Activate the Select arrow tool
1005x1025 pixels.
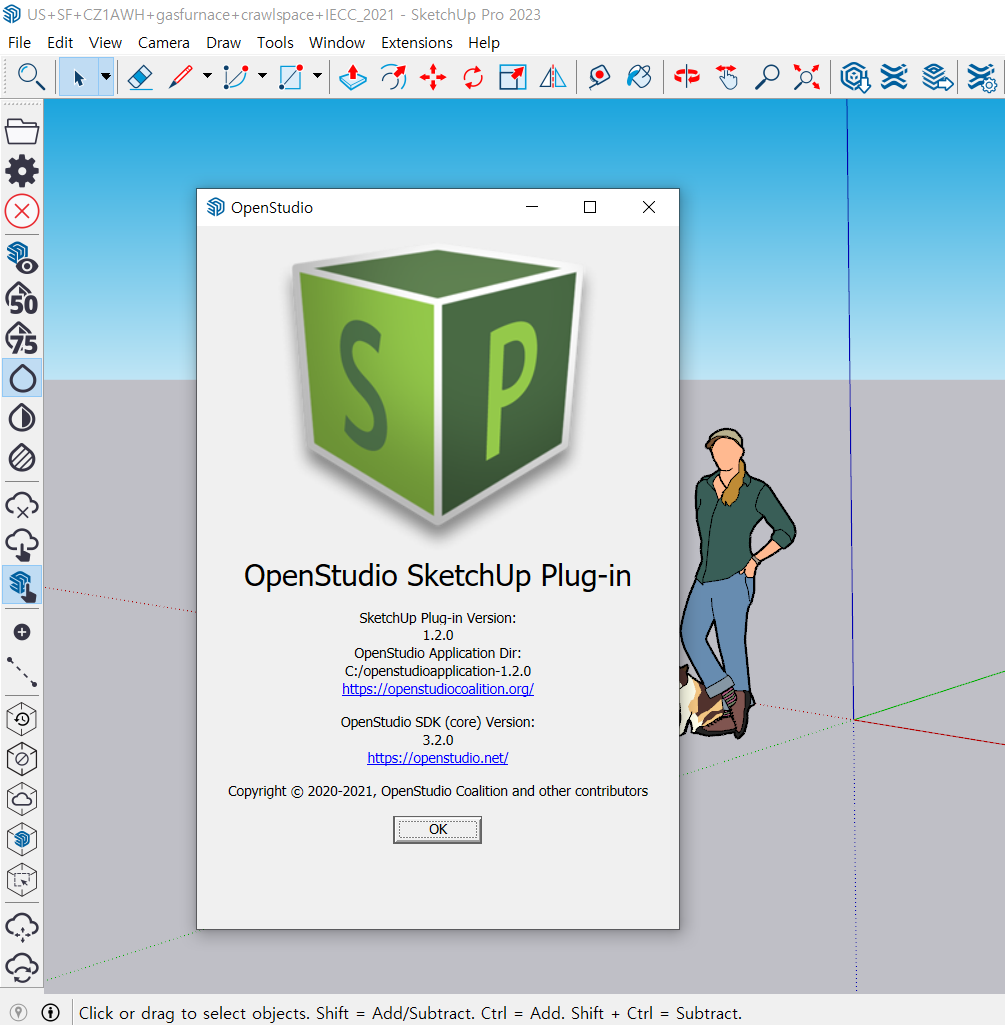[78, 77]
